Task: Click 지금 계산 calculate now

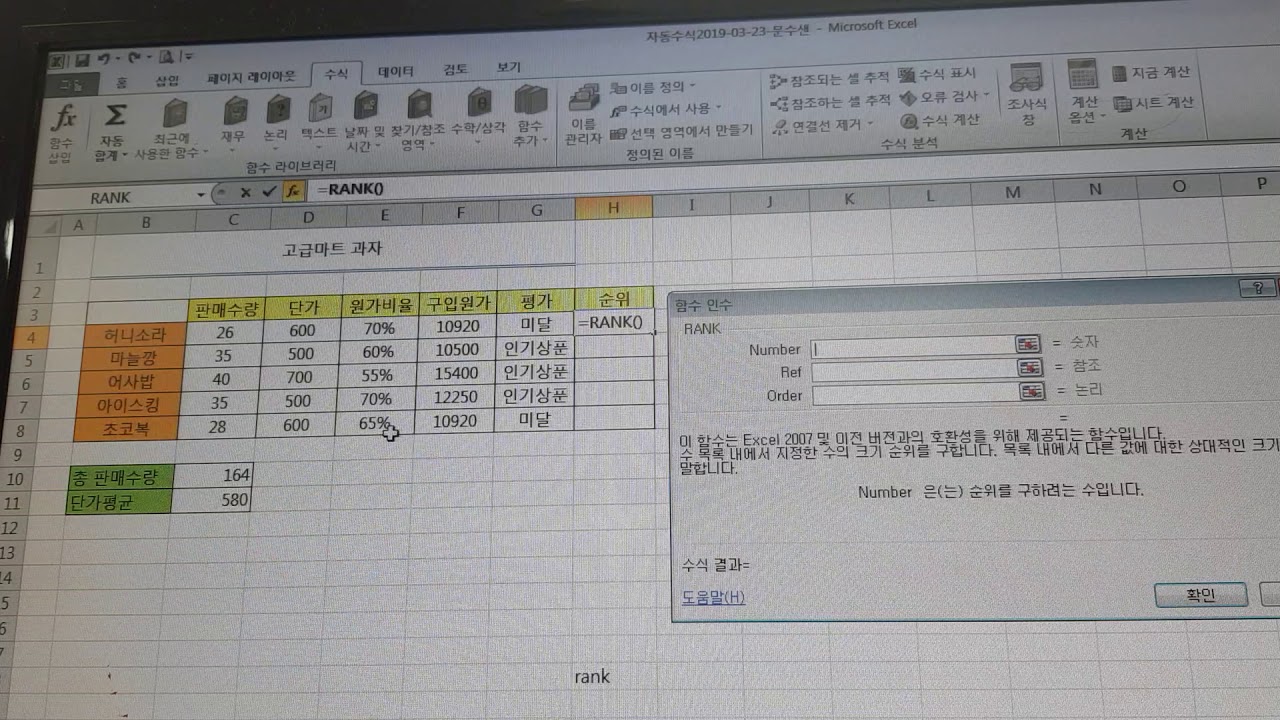Action: coord(1151,73)
